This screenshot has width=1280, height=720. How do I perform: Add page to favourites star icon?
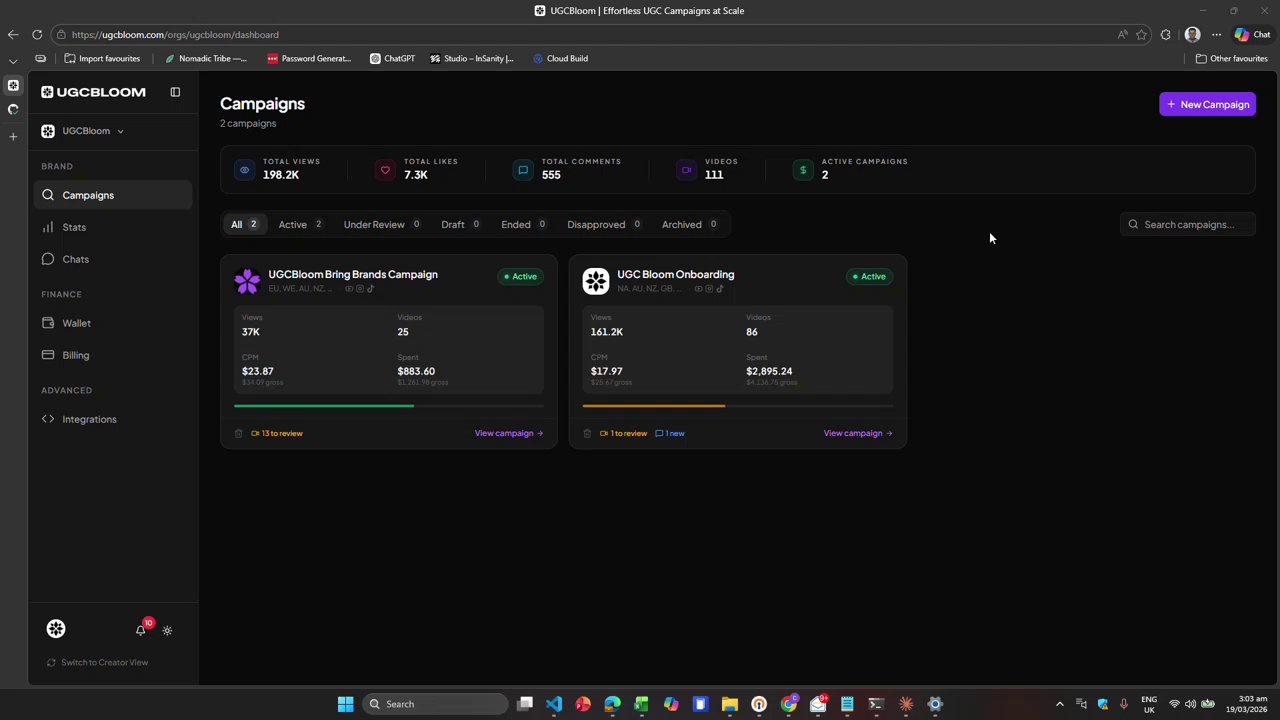[x=1141, y=34]
